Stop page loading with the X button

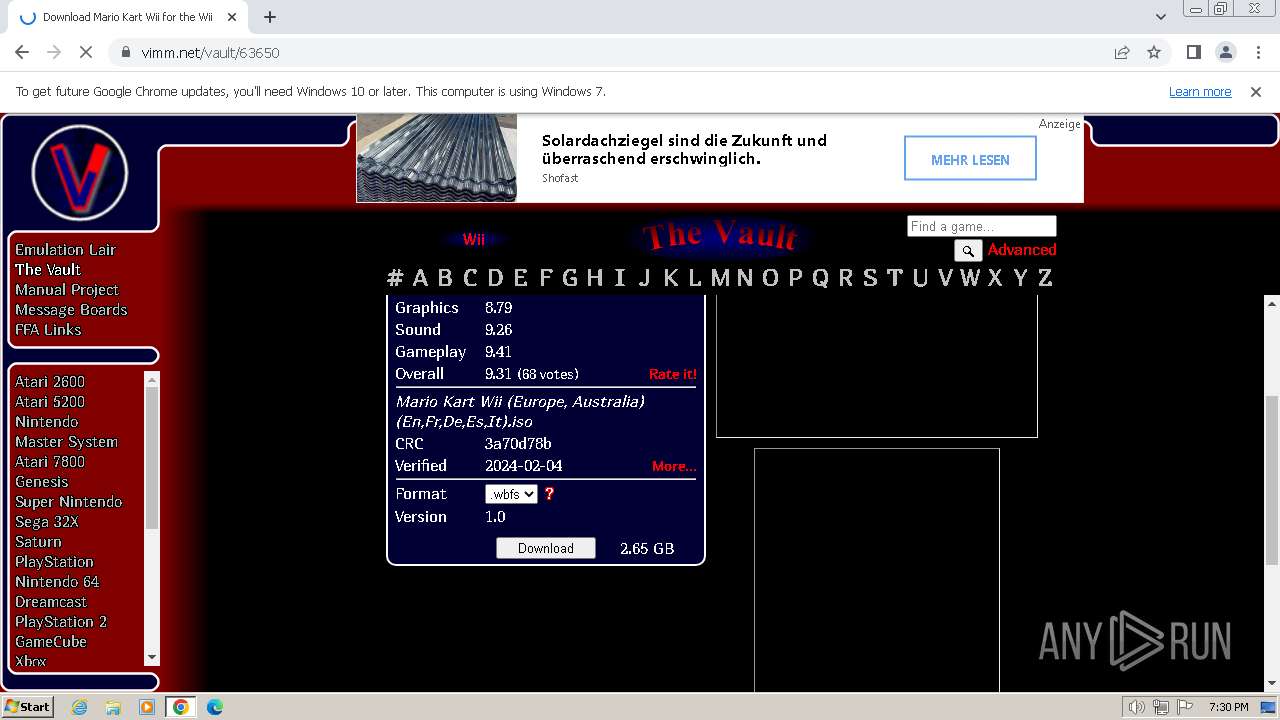point(86,52)
